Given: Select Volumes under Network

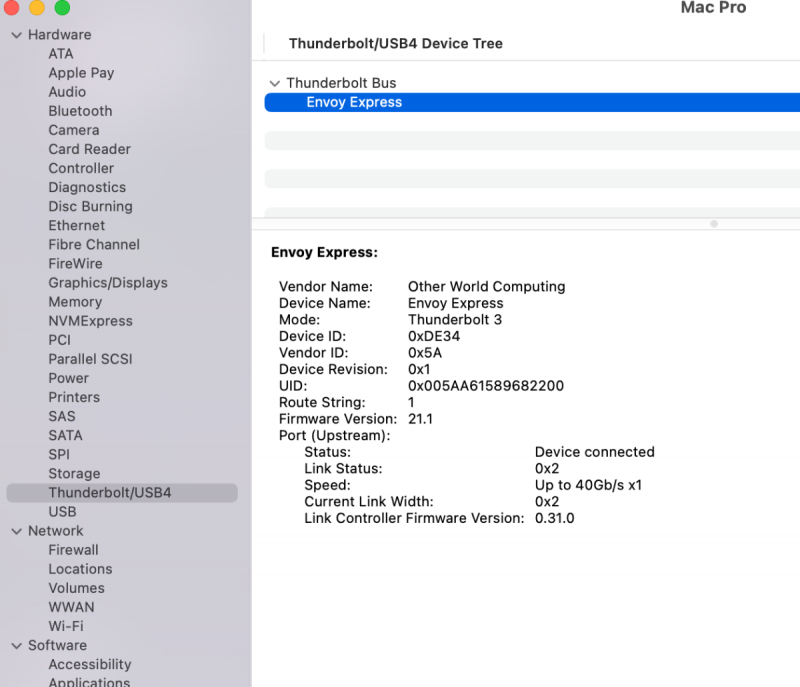Looking at the screenshot, I should pos(77,588).
